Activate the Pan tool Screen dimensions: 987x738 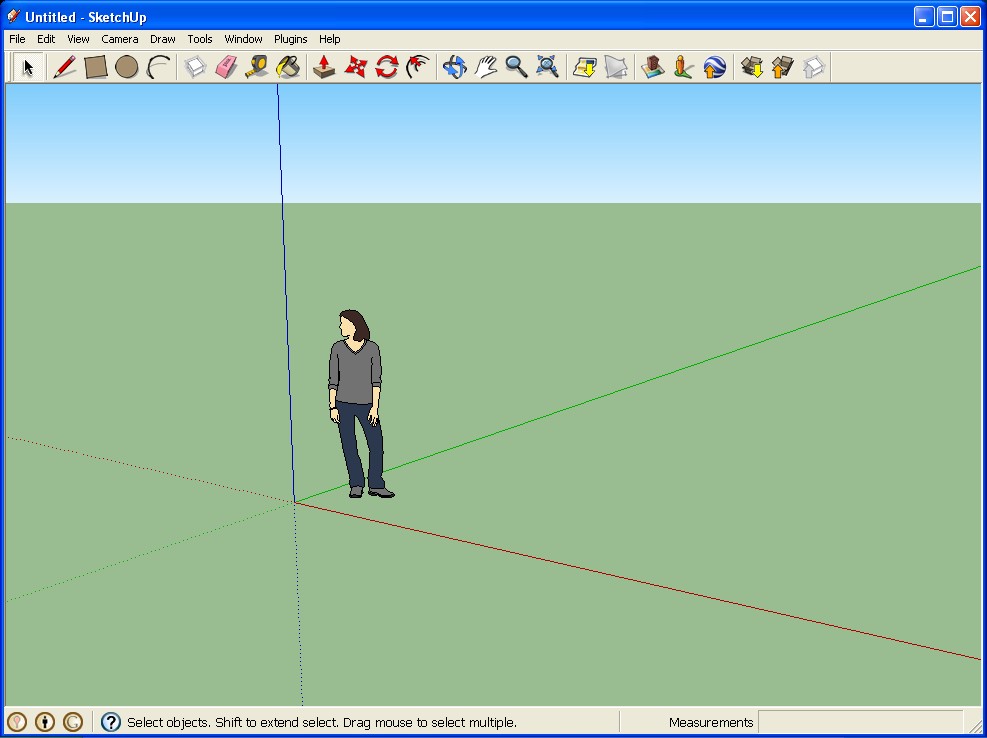click(x=487, y=67)
